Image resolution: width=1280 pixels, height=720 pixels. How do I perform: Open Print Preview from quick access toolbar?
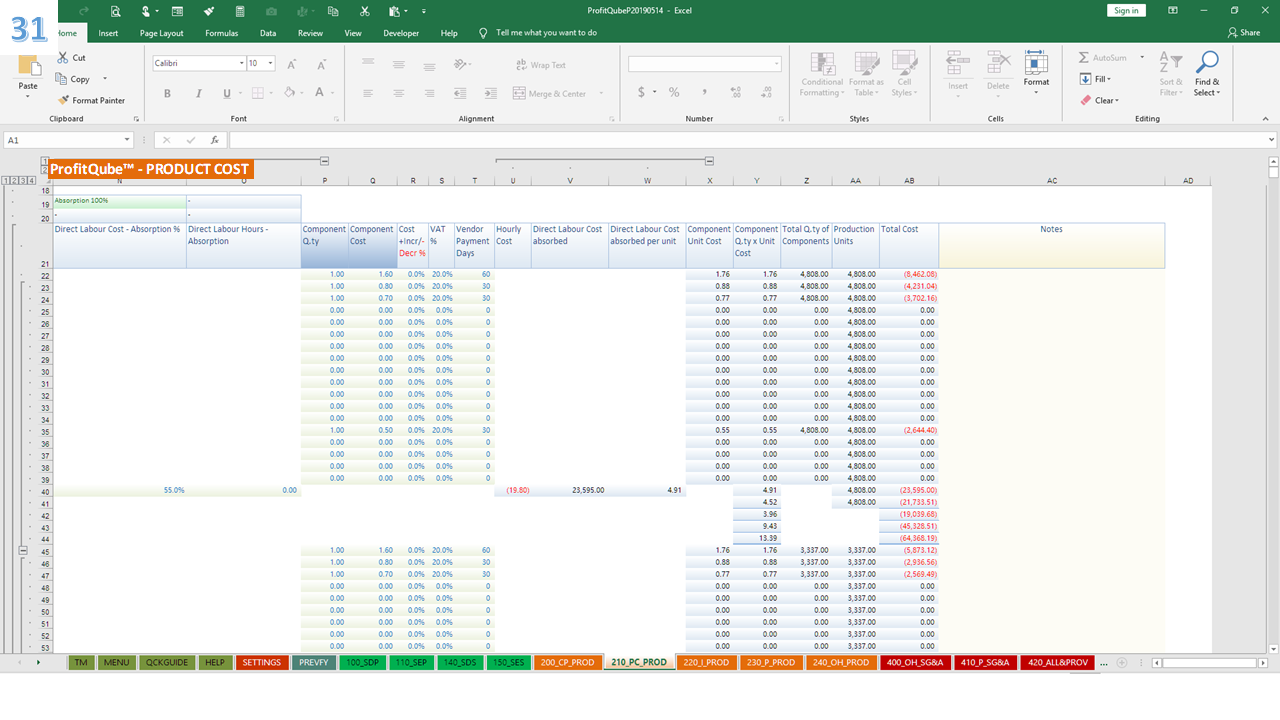pyautogui.click(x=116, y=11)
